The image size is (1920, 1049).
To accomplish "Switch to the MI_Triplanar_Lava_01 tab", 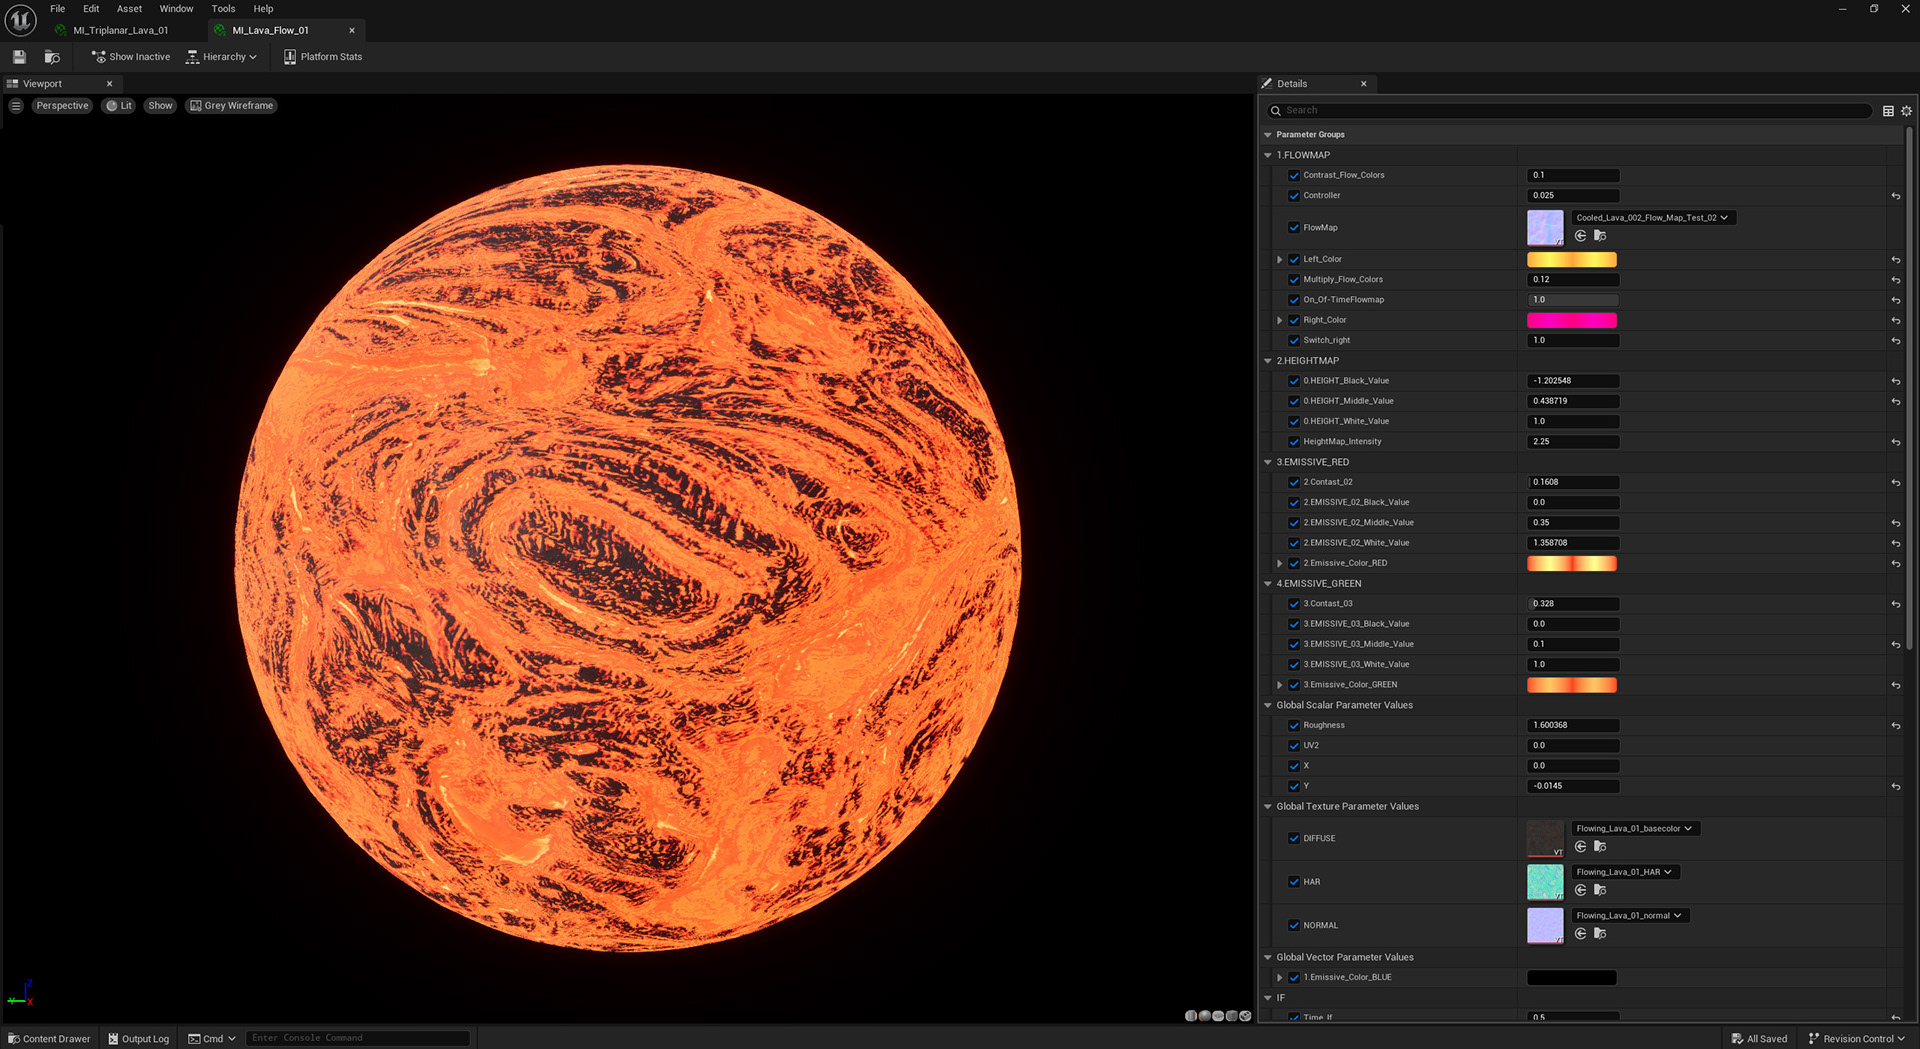I will click(120, 30).
